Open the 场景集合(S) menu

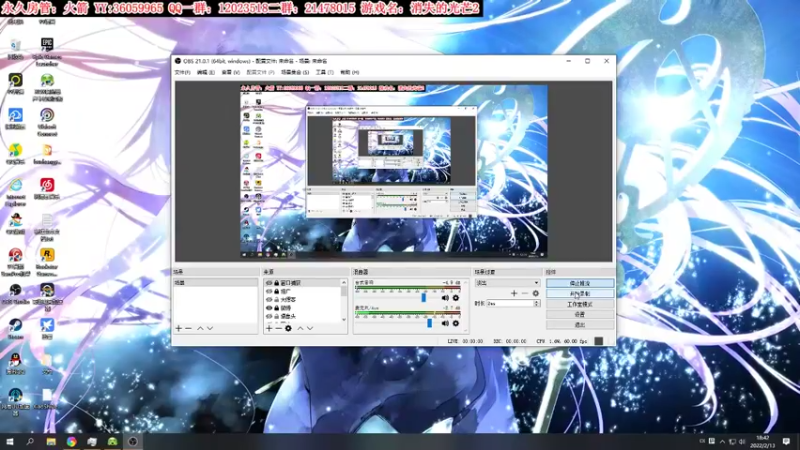click(x=295, y=72)
